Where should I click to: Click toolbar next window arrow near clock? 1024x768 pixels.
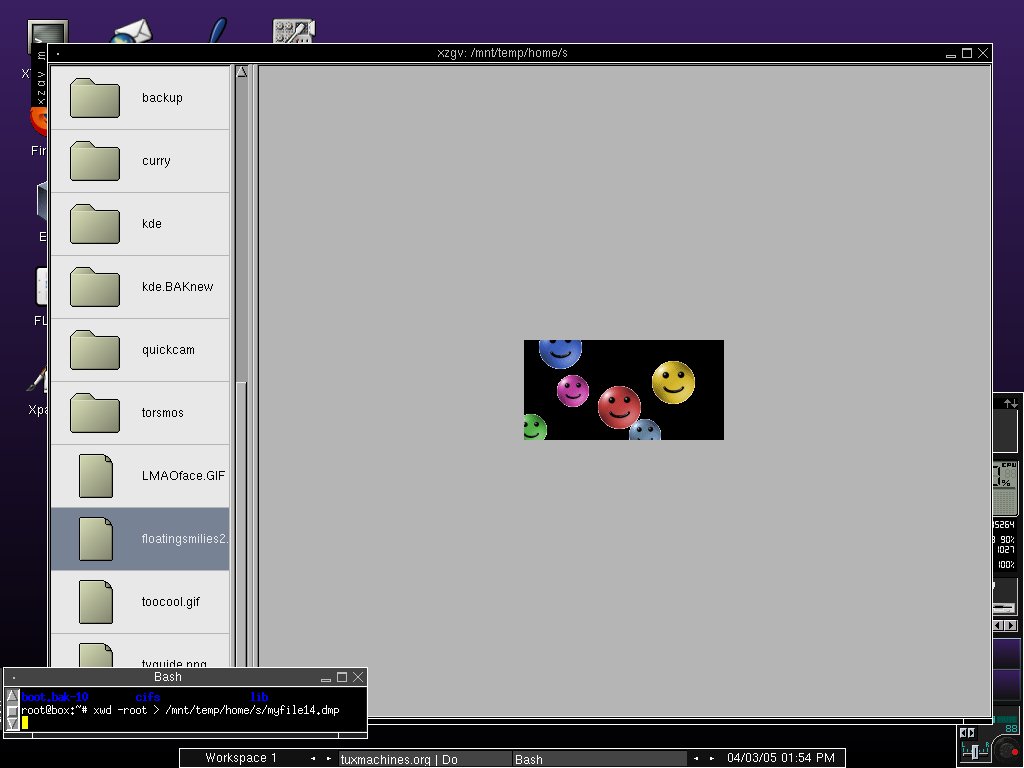[712, 758]
